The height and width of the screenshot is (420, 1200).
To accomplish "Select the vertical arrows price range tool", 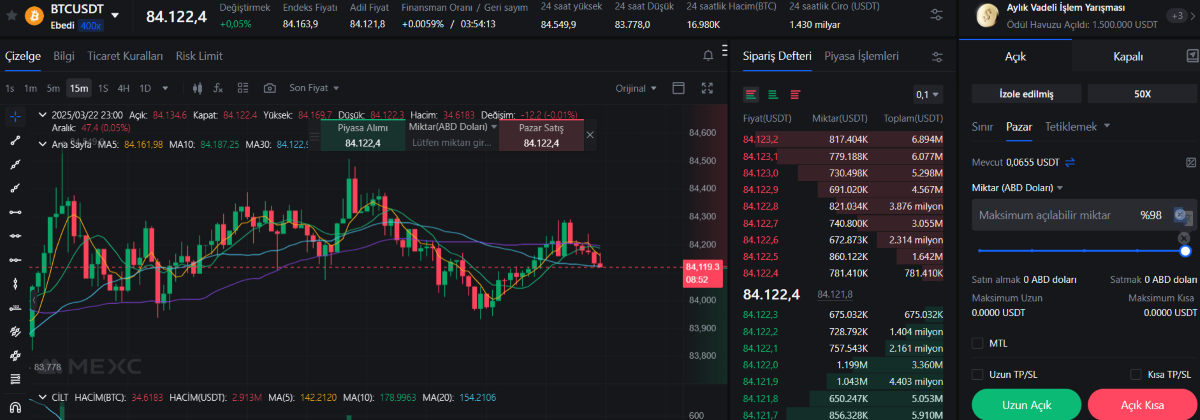I will (x=15, y=284).
